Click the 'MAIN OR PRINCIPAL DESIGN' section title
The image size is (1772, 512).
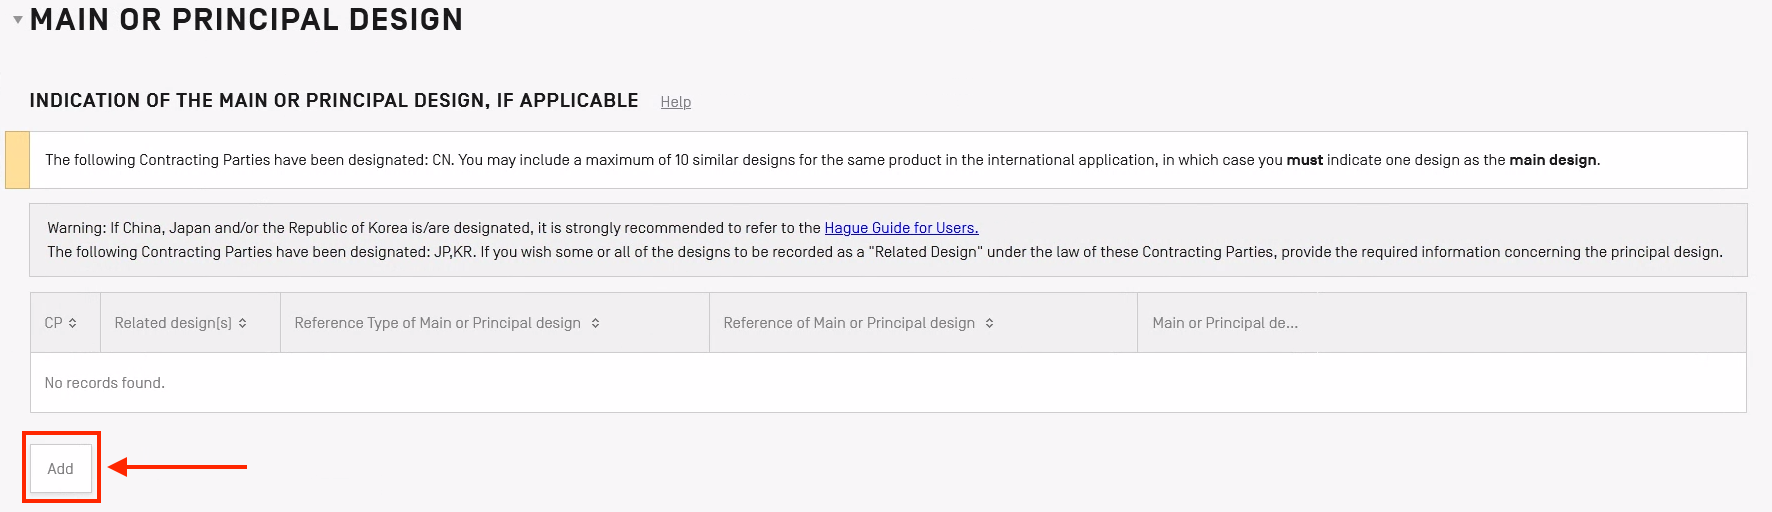click(246, 20)
